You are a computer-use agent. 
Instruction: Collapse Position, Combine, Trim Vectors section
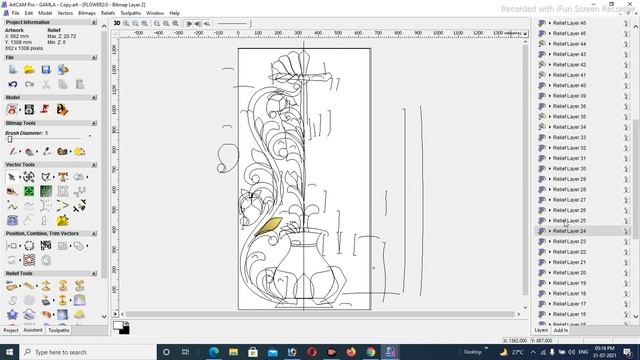(x=94, y=233)
